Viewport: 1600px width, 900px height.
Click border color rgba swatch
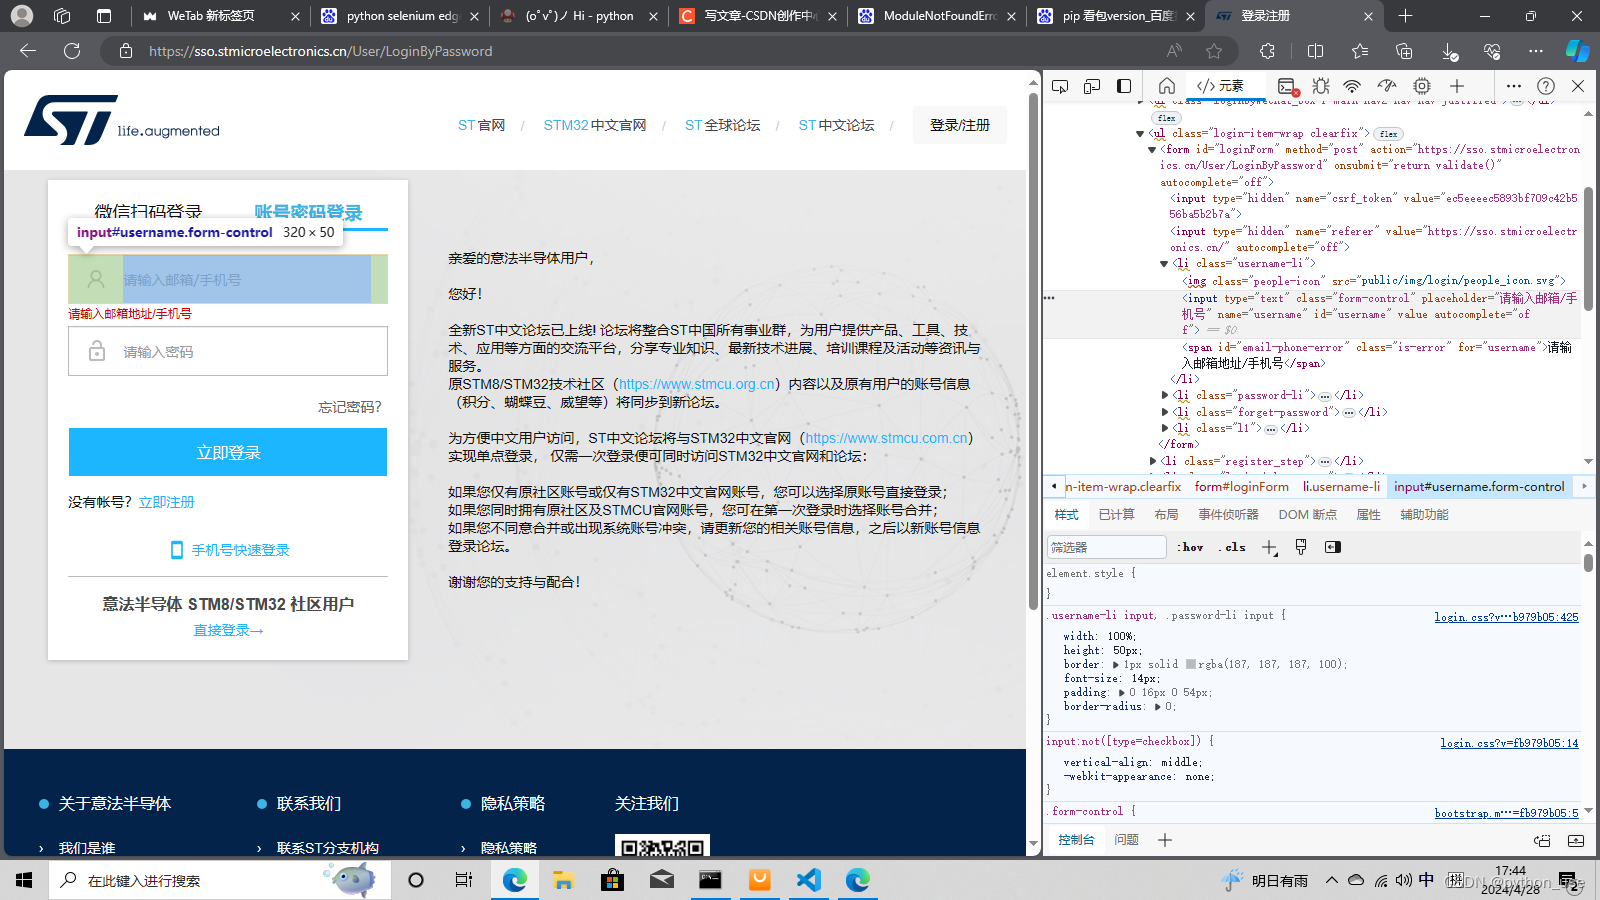pyautogui.click(x=1191, y=664)
